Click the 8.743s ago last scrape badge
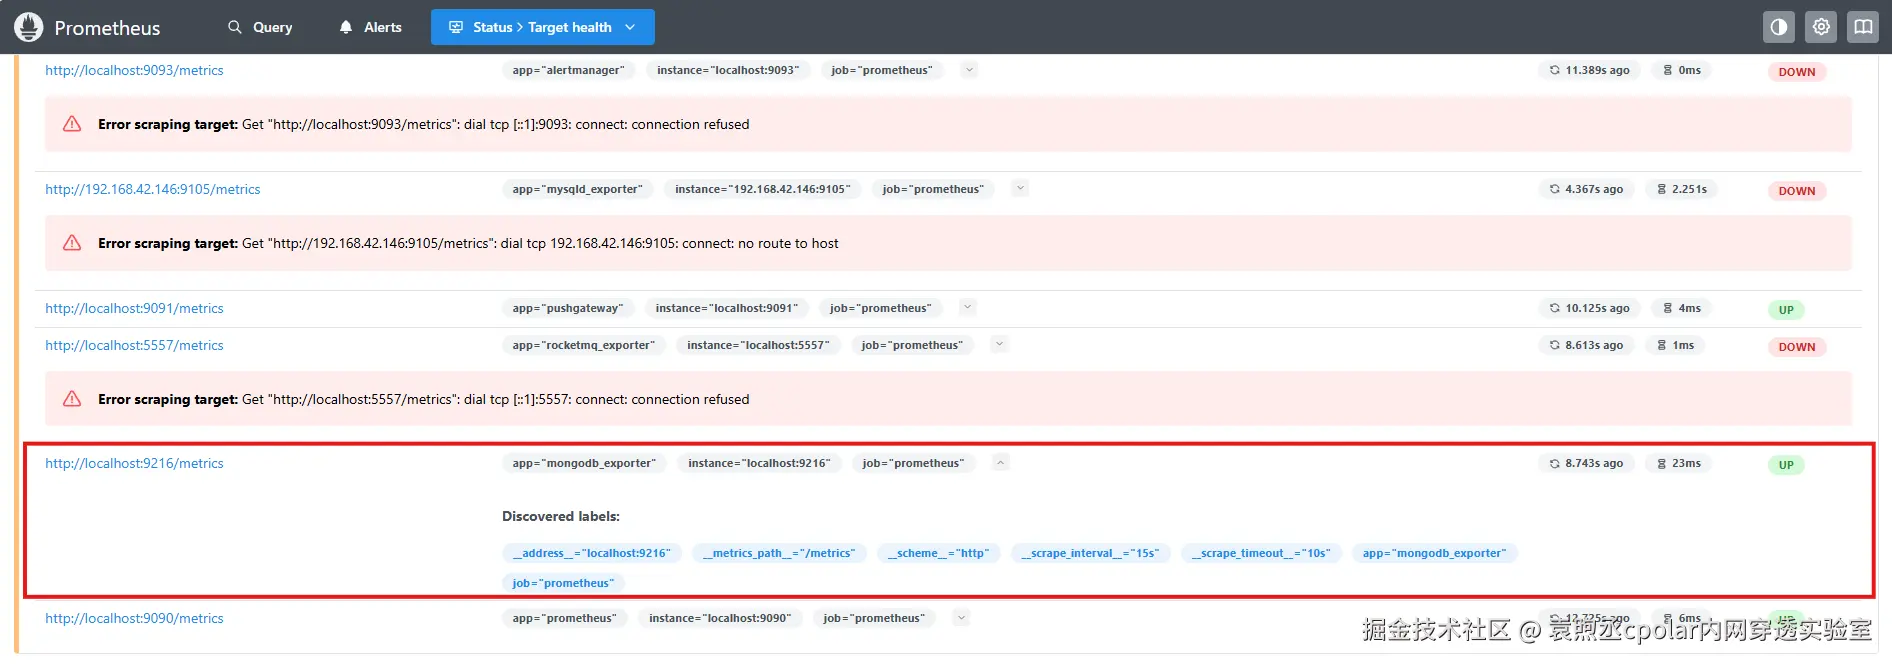This screenshot has width=1892, height=664. click(x=1586, y=463)
